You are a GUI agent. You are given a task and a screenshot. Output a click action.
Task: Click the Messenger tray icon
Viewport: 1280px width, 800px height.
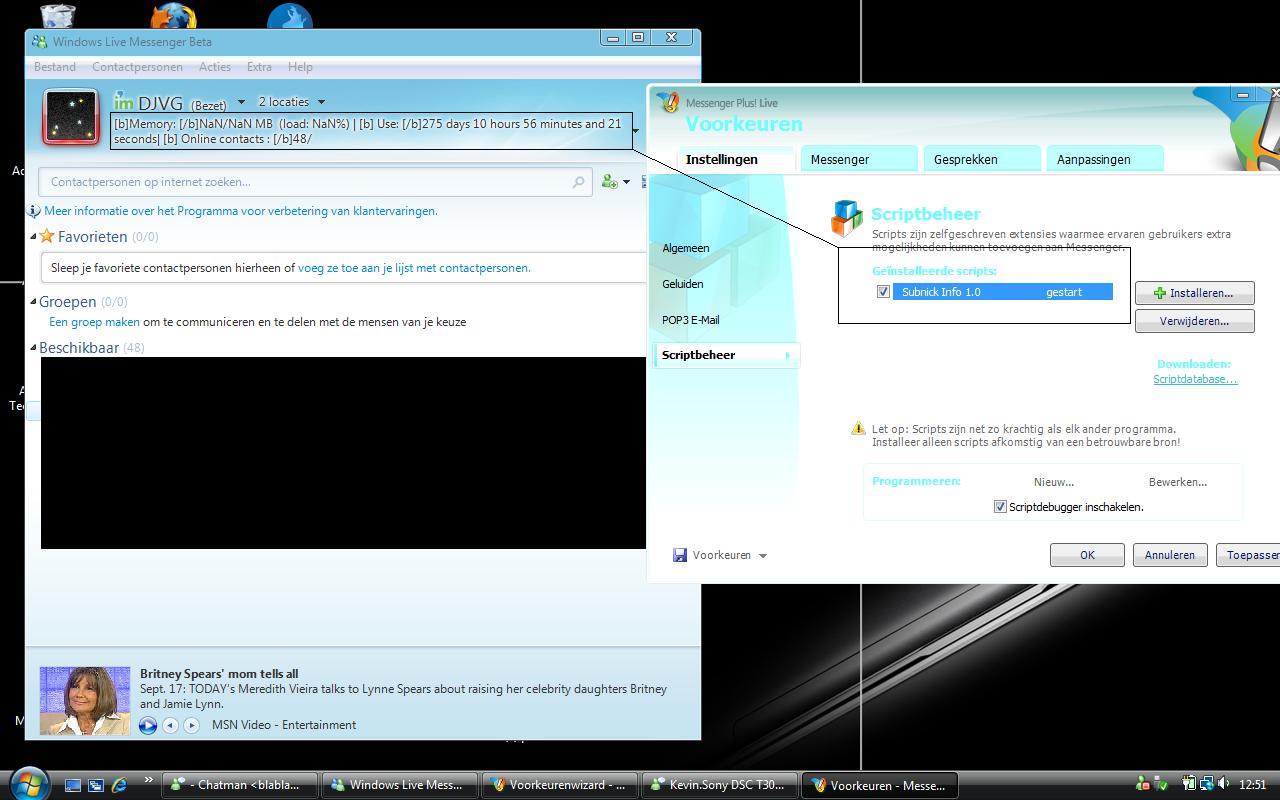(x=1144, y=784)
